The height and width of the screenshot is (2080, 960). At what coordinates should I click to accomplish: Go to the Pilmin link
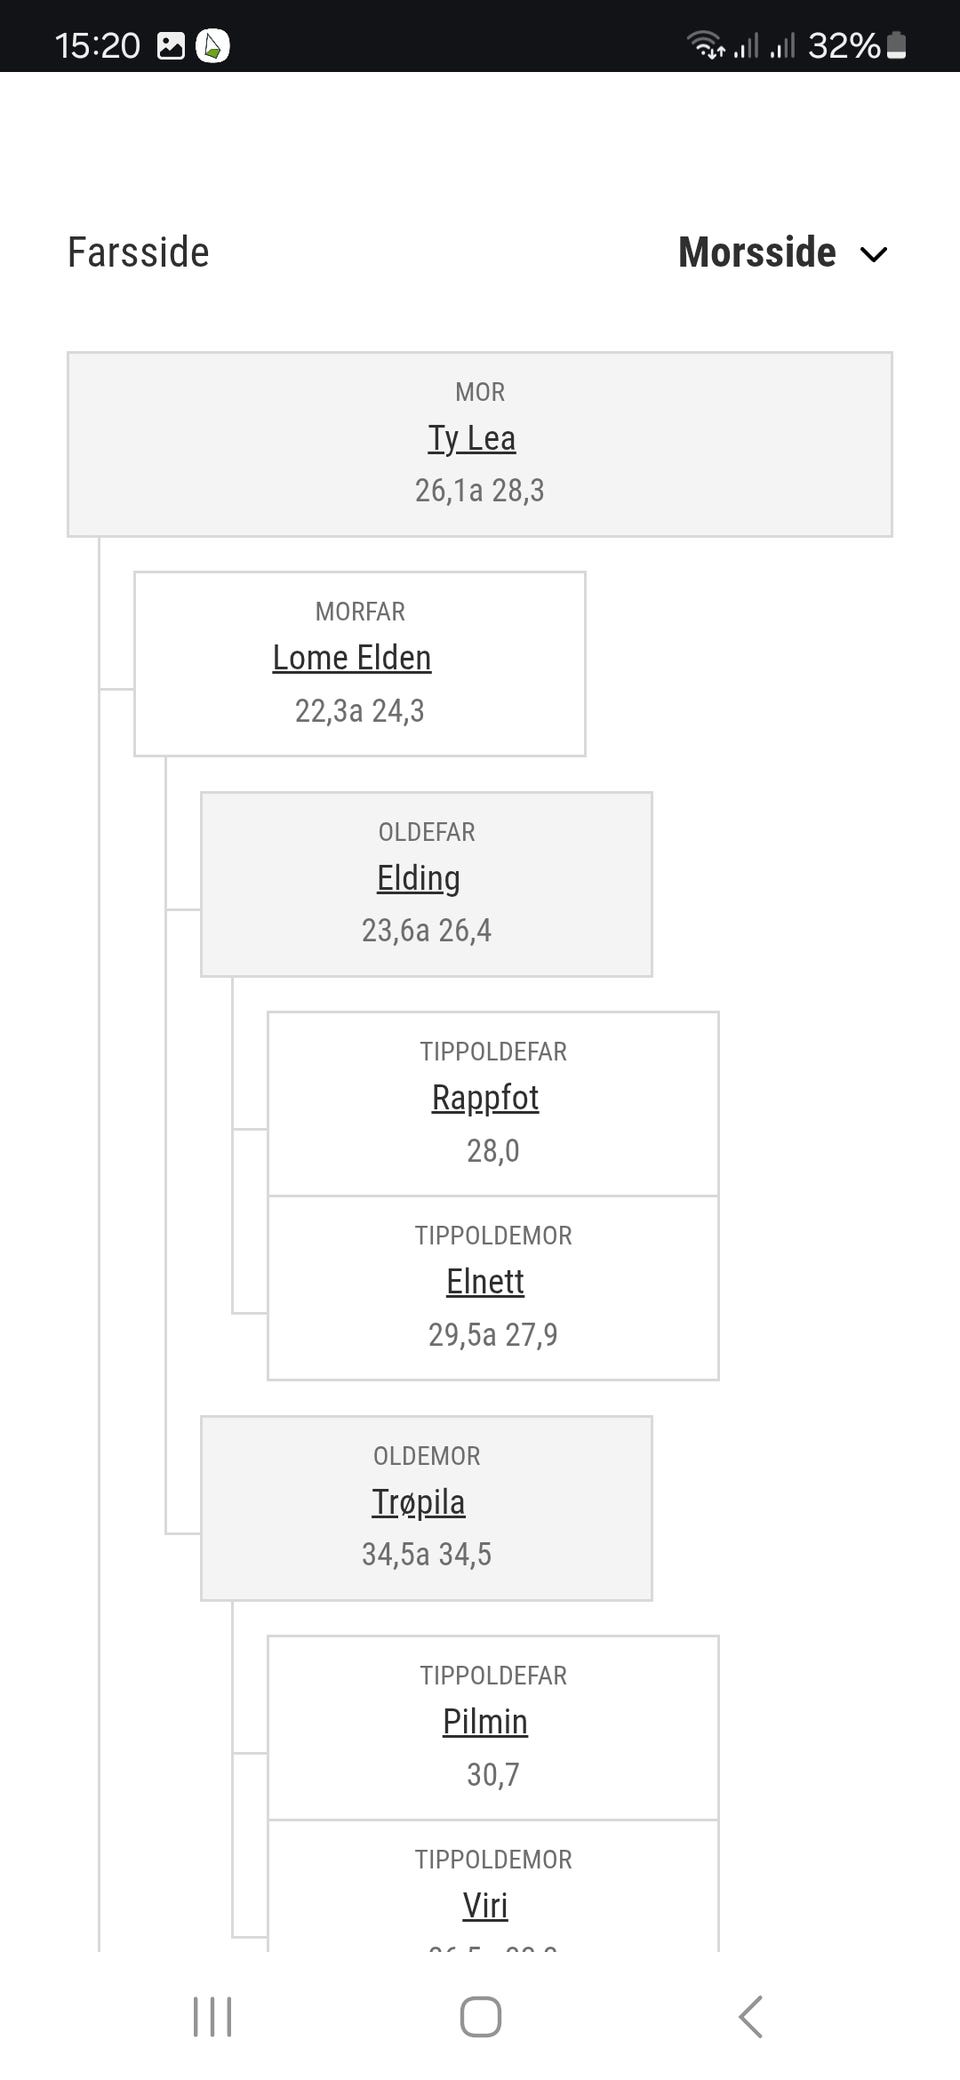point(485,1722)
